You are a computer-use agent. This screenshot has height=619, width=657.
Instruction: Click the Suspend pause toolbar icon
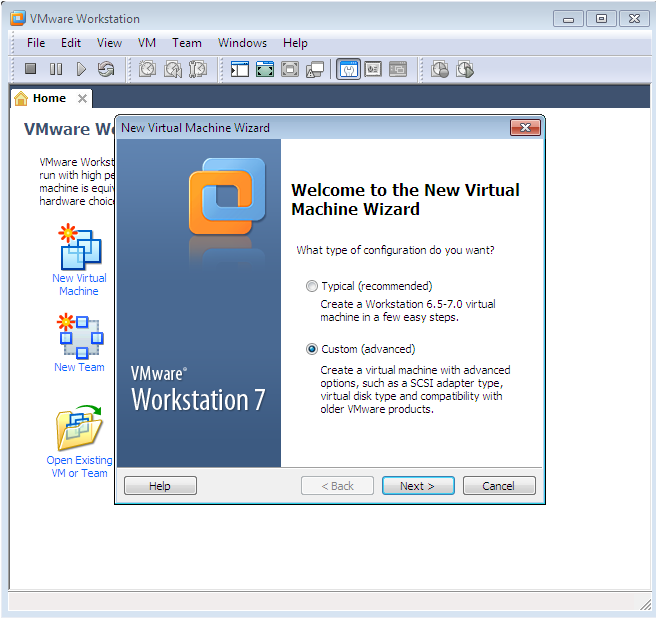coord(56,69)
